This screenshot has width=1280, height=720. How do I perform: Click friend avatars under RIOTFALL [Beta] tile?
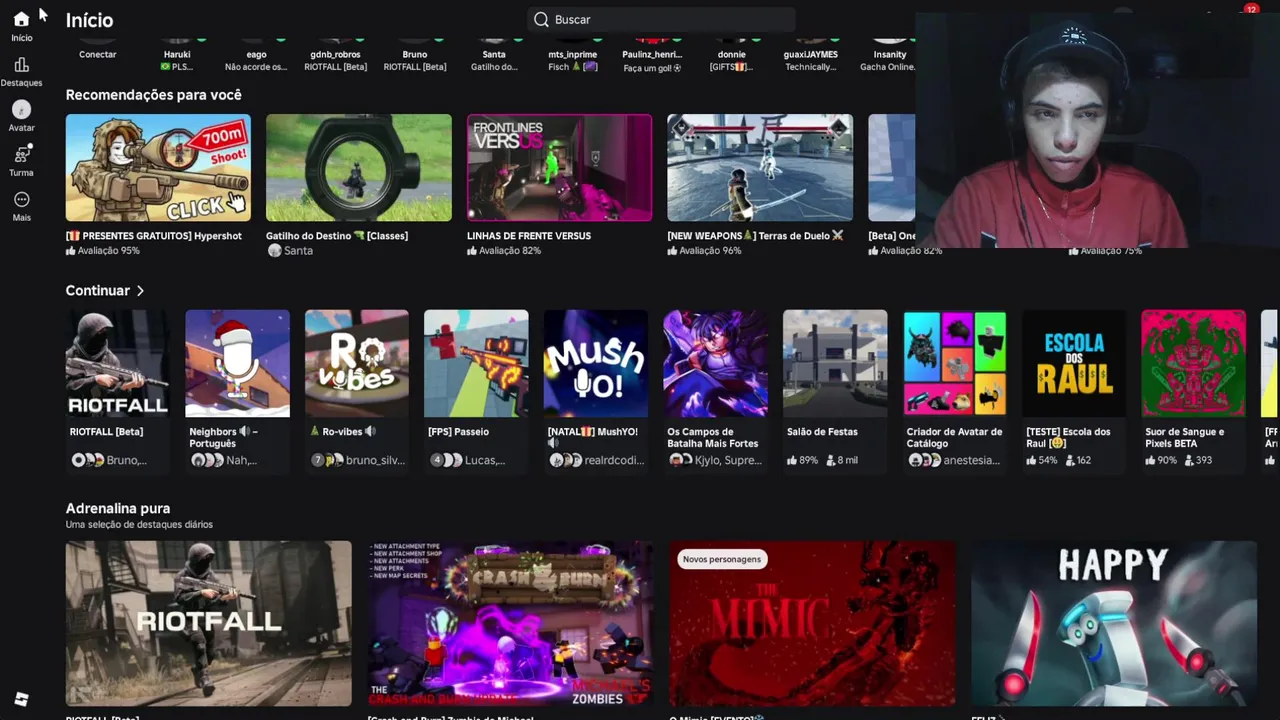click(x=87, y=460)
